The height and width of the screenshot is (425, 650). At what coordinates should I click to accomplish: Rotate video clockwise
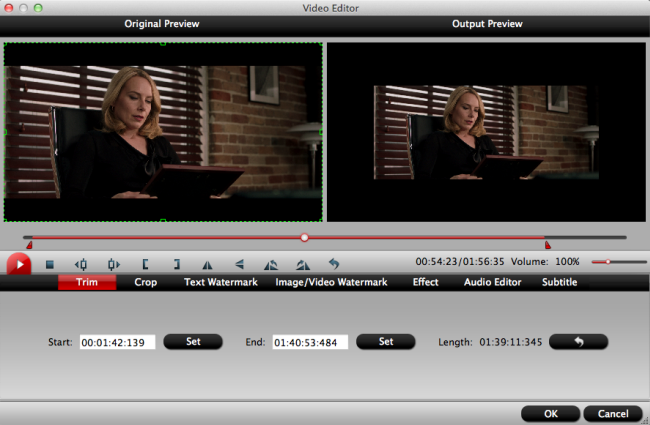pos(303,265)
